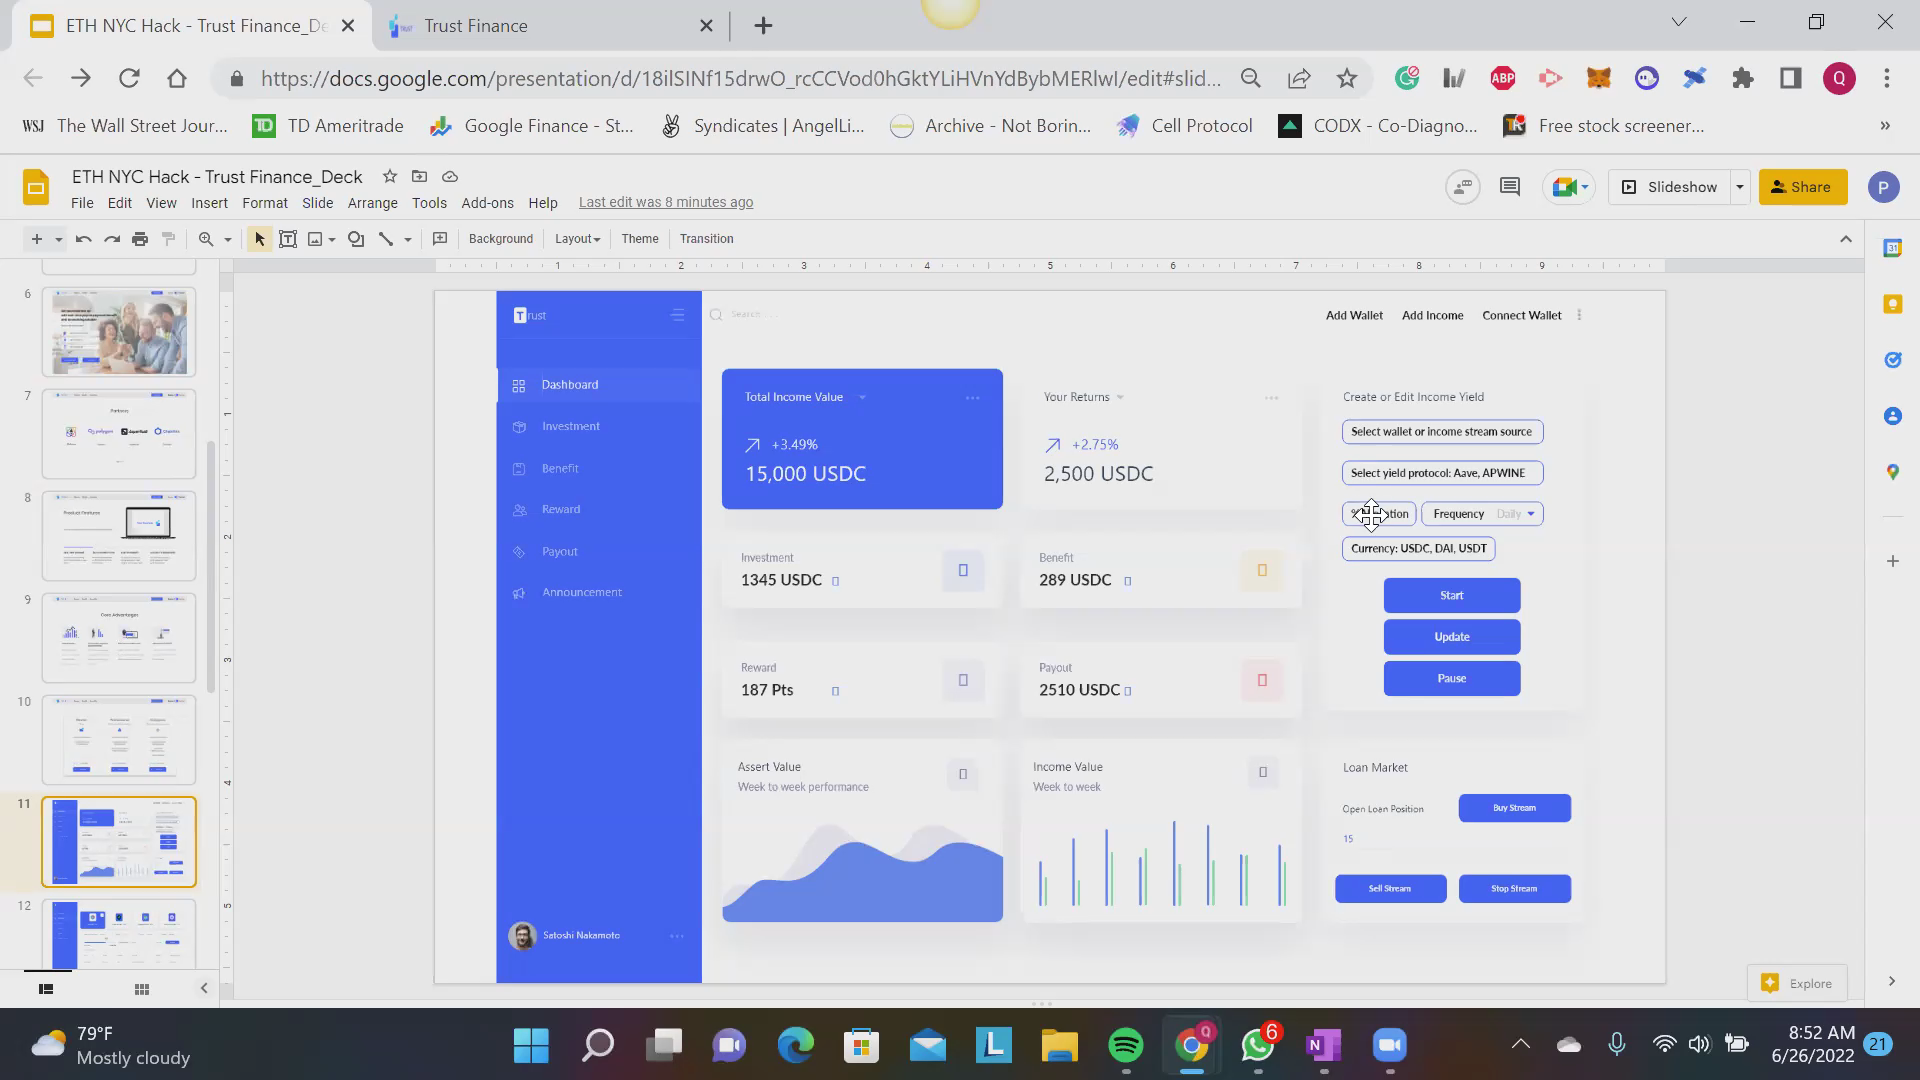Click the Zoom magnifier tool
Image resolution: width=1920 pixels, height=1080 pixels.
click(x=206, y=239)
